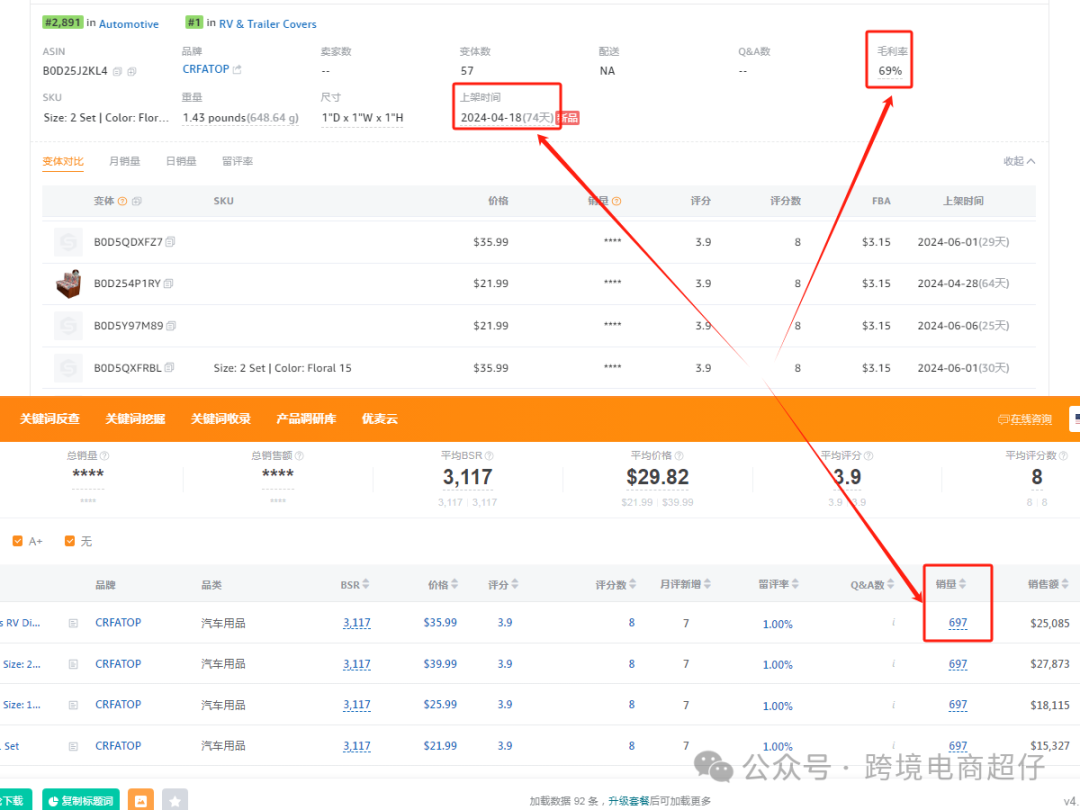The width and height of the screenshot is (1080, 810).
Task: Open detail icon in $39.99 CRFATOP row
Action: click(73, 665)
